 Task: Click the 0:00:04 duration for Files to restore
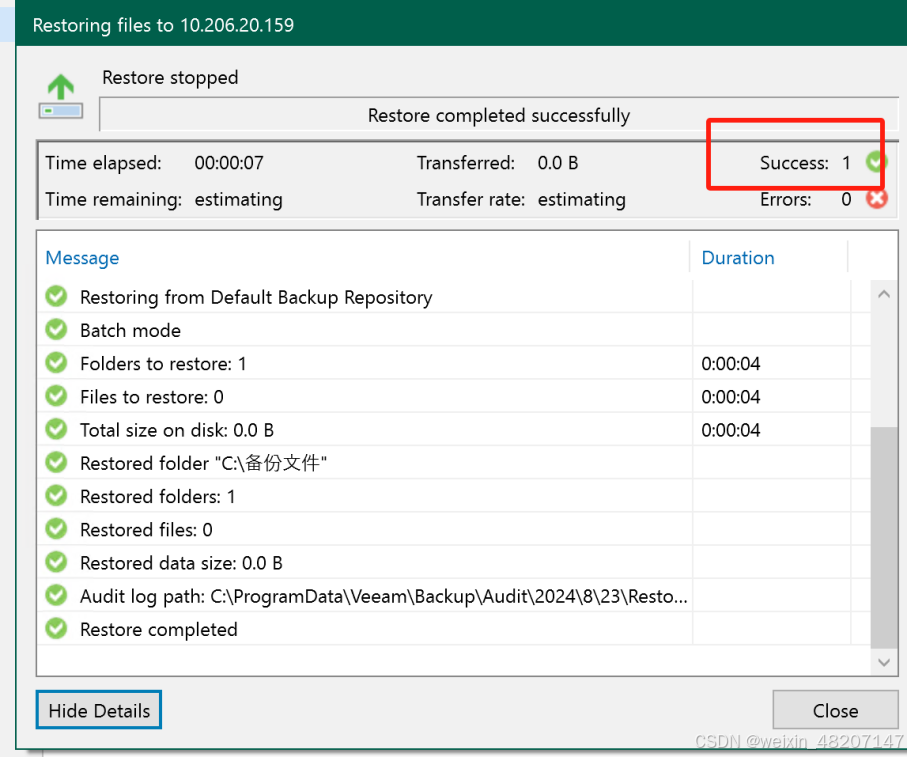click(731, 397)
